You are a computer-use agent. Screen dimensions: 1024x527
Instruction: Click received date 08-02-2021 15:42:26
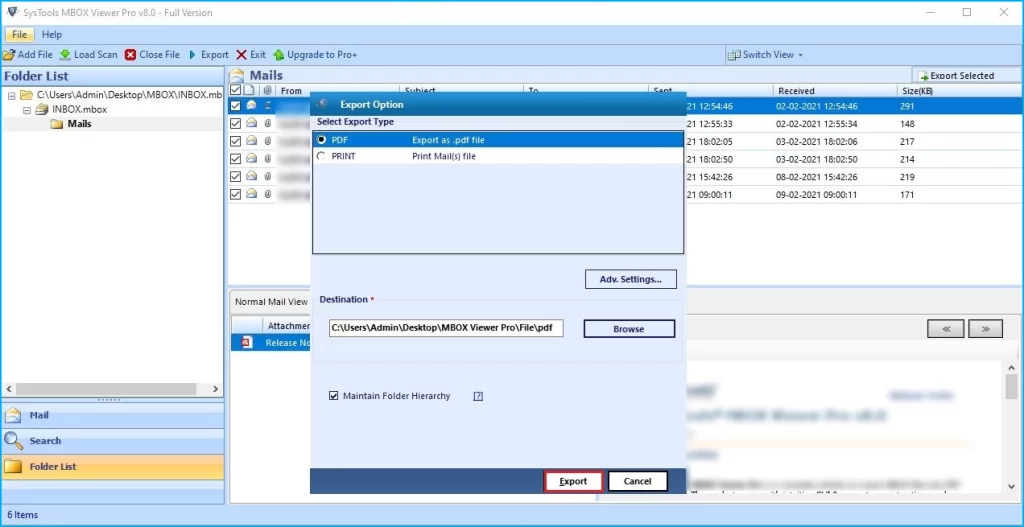pos(817,177)
